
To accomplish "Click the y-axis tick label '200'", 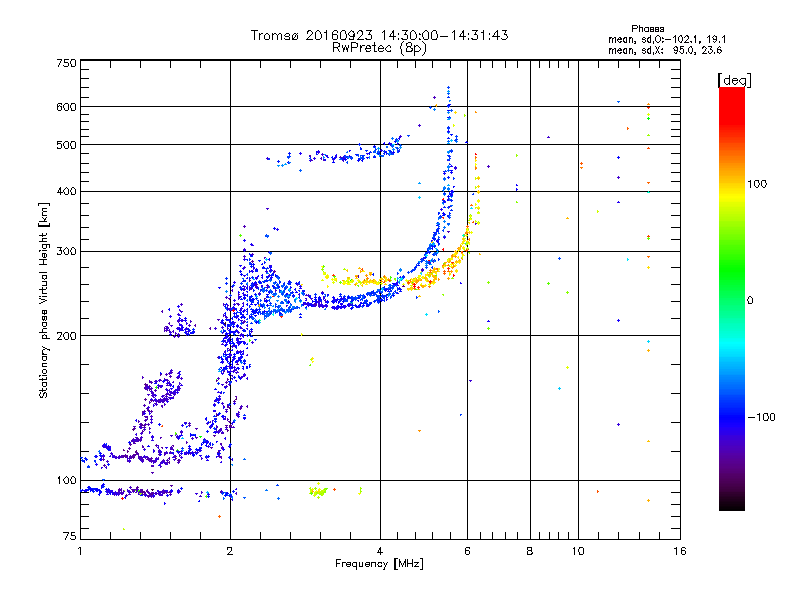I will point(66,336).
